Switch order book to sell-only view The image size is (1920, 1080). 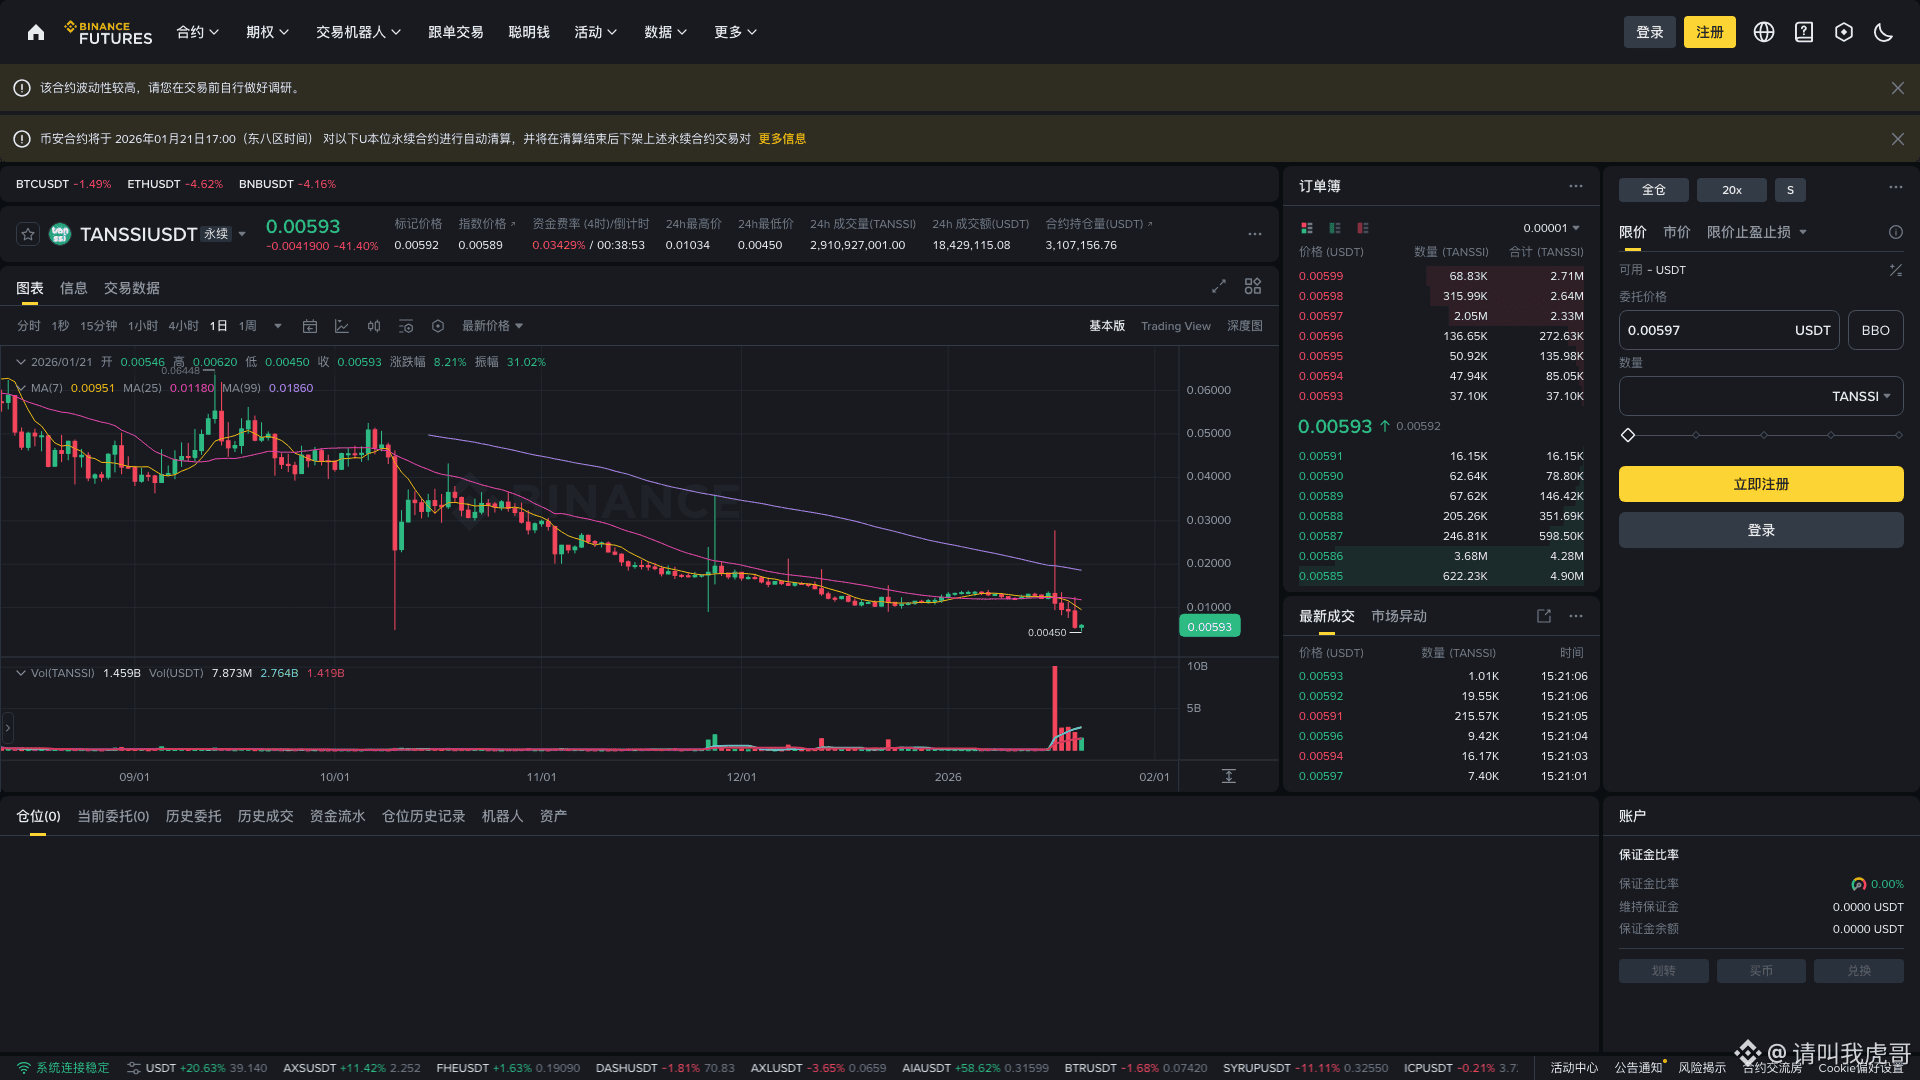1362,228
